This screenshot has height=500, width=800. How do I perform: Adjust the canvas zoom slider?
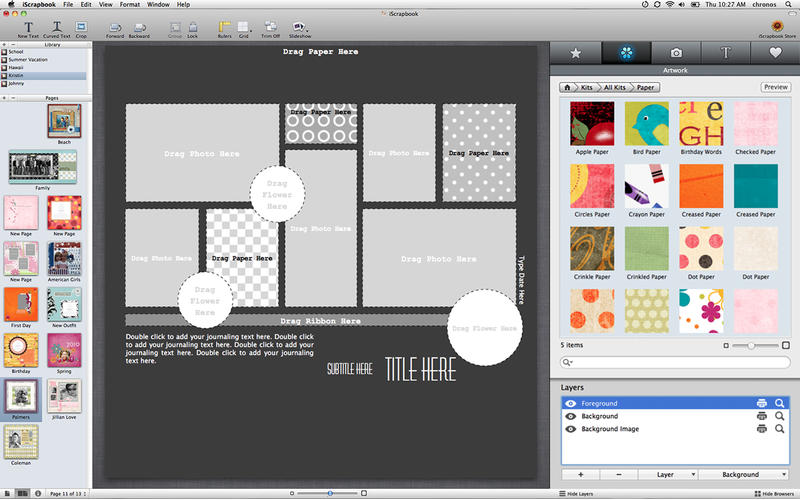click(328, 494)
